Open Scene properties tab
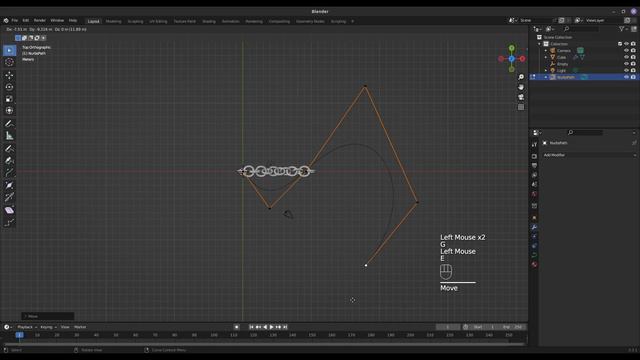Image resolution: width=640 pixels, height=360 pixels. [534, 184]
